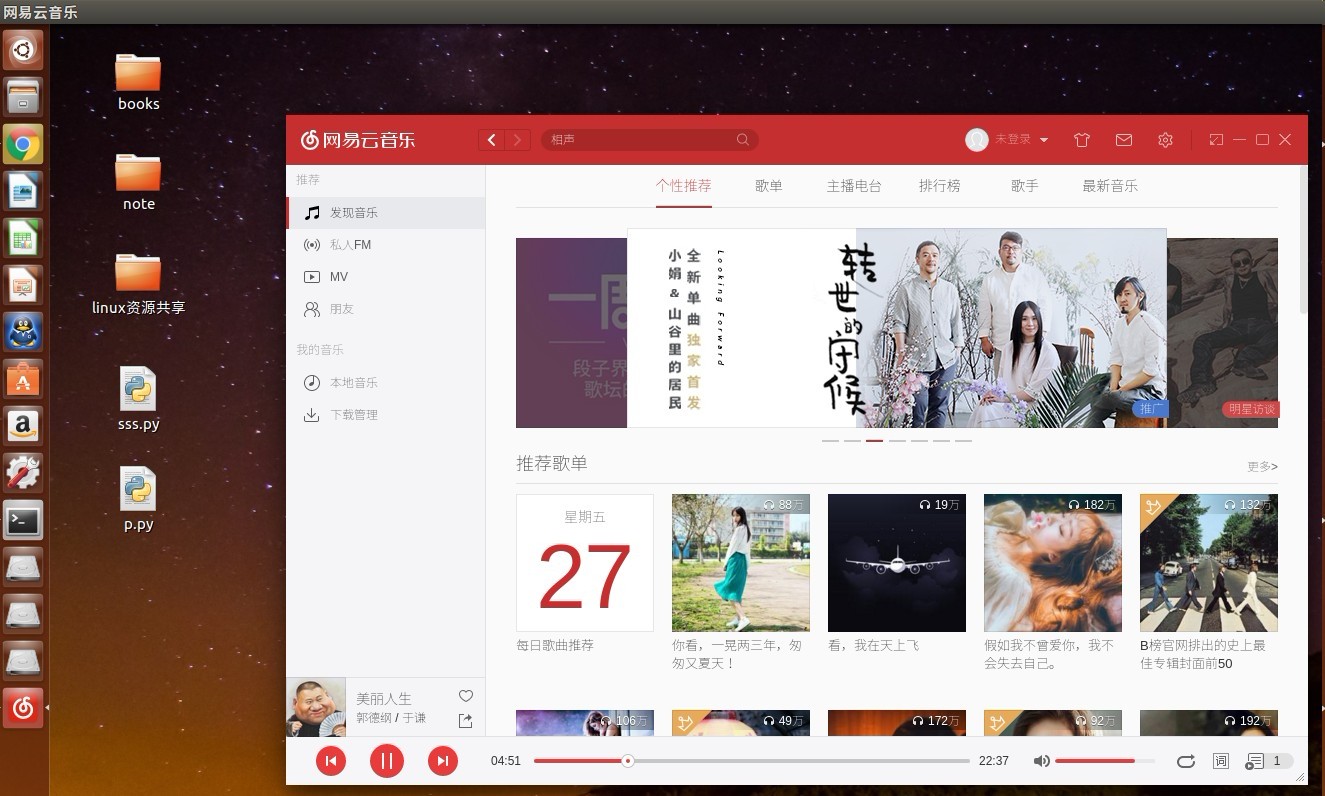Open the books folder on desktop
This screenshot has width=1325, height=796.
(138, 82)
